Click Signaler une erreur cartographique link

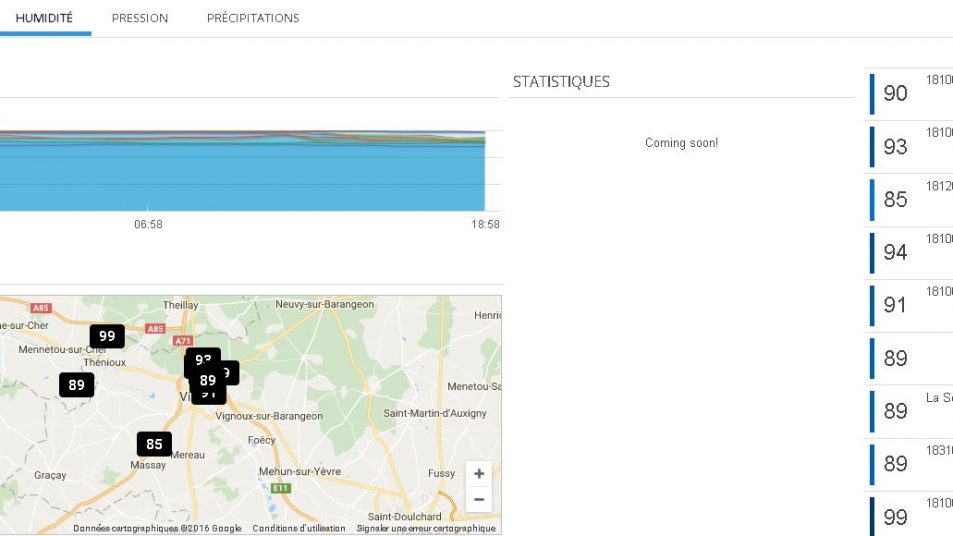click(x=426, y=528)
